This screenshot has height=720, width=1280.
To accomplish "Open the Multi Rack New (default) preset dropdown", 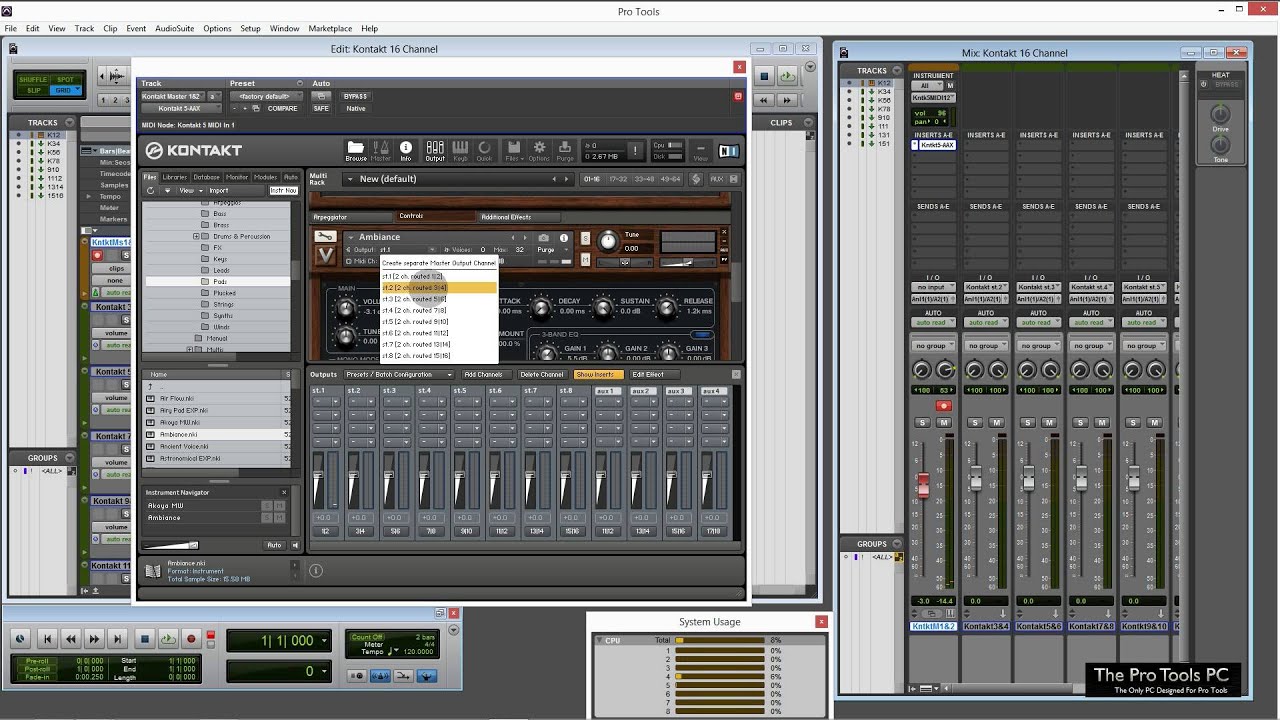I will tap(458, 179).
